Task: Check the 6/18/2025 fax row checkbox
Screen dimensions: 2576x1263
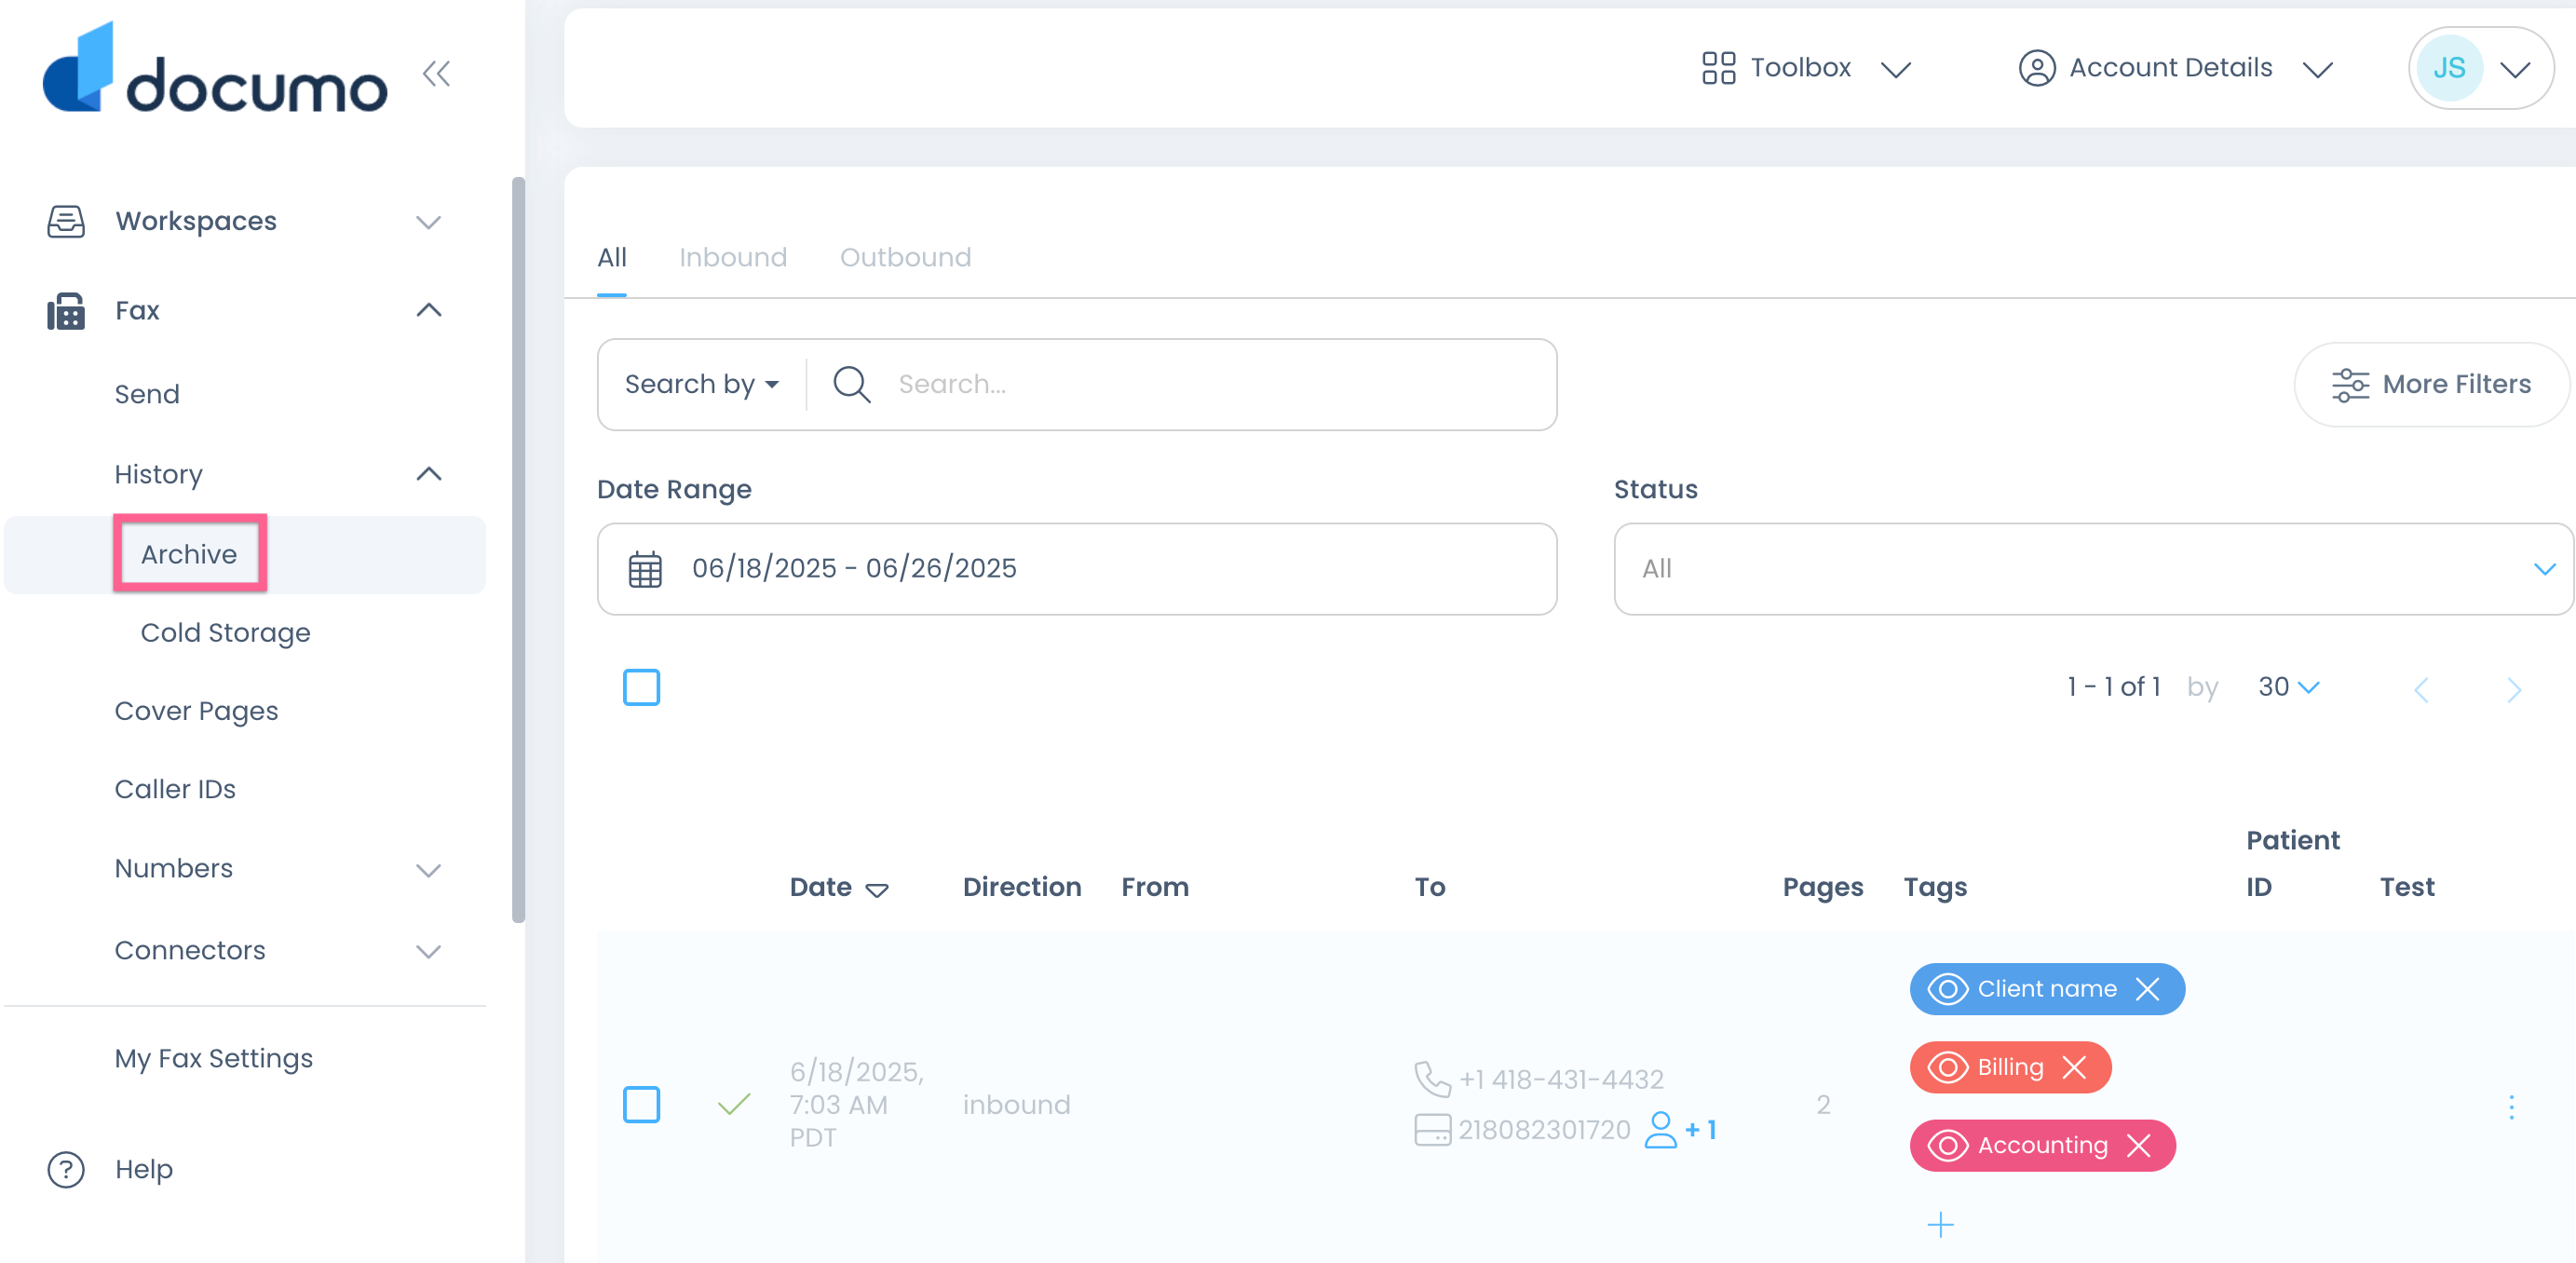Action: pyautogui.click(x=641, y=1105)
